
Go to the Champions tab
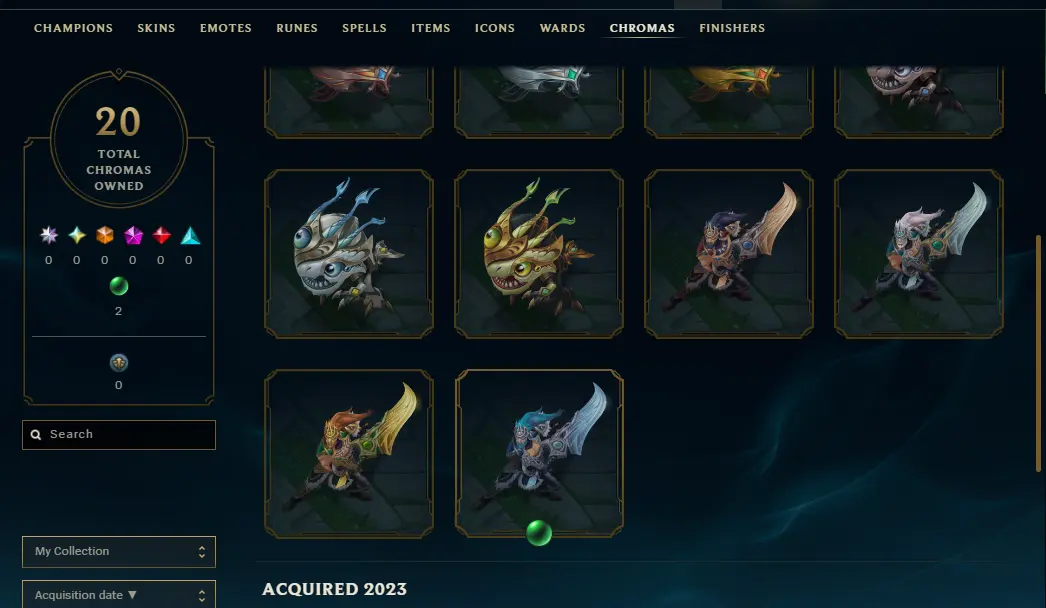pos(73,28)
